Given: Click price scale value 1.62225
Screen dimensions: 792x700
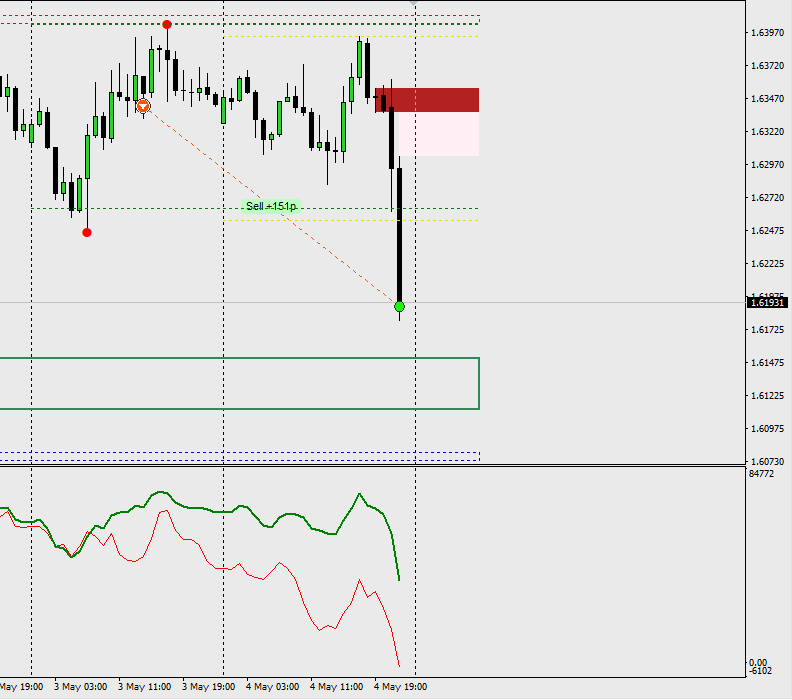Looking at the screenshot, I should [x=768, y=264].
